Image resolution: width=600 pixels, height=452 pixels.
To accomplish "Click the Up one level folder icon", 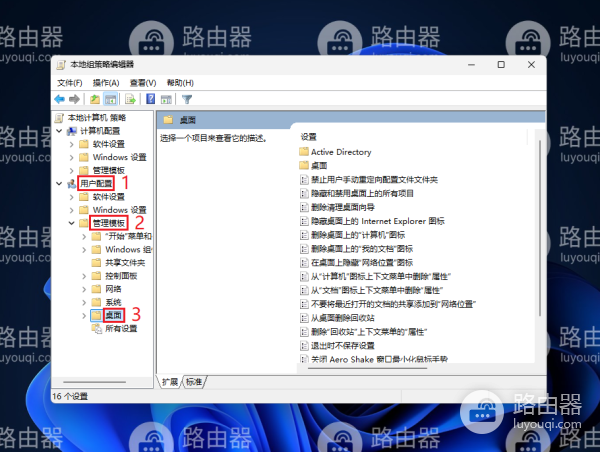I will pos(94,100).
